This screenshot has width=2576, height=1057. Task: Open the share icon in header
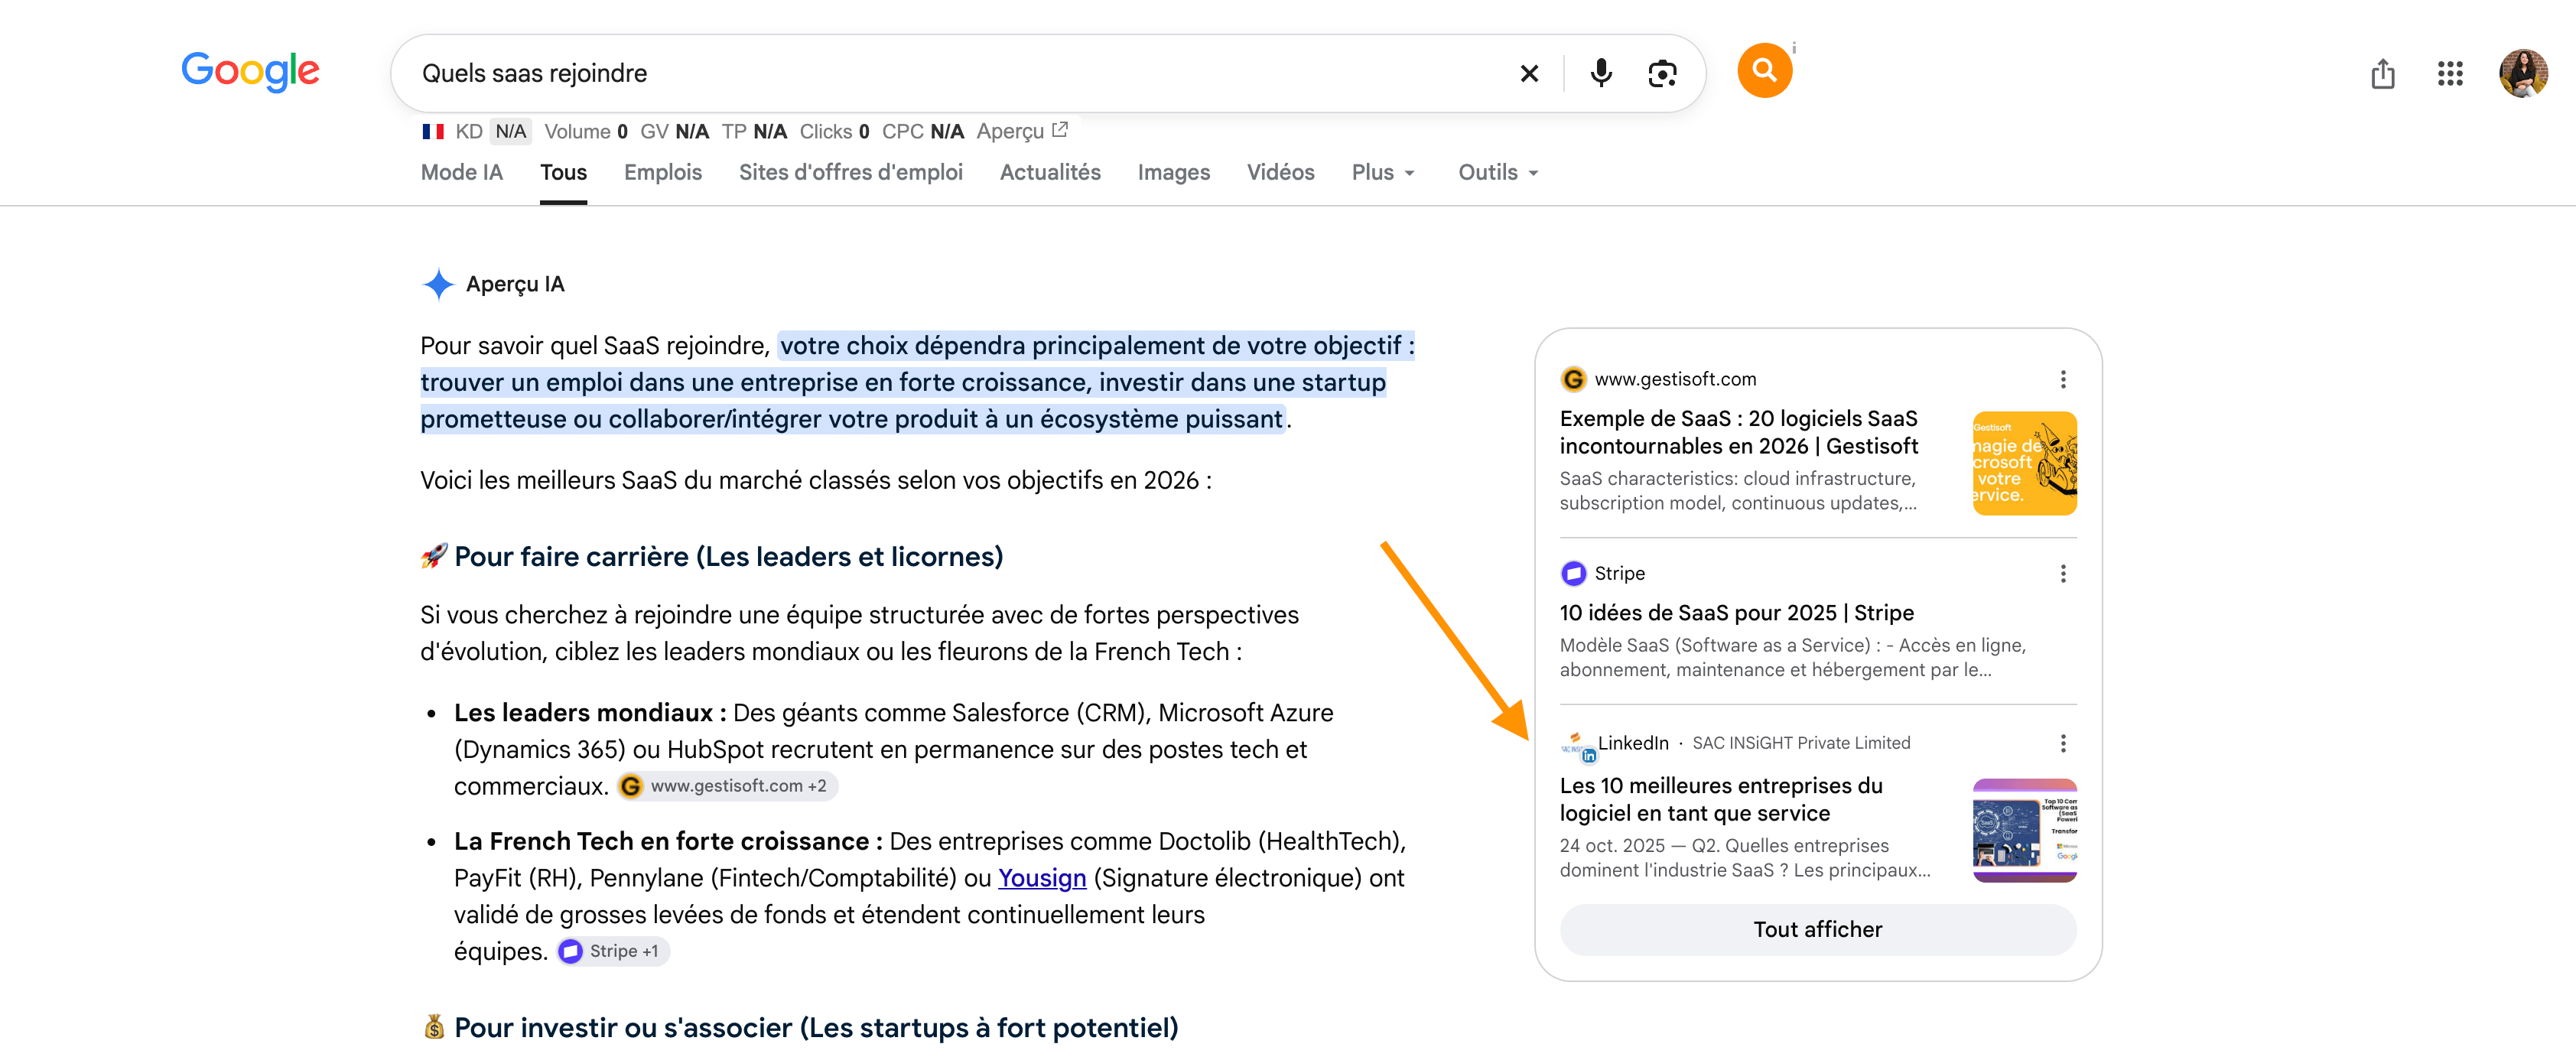coord(2383,73)
